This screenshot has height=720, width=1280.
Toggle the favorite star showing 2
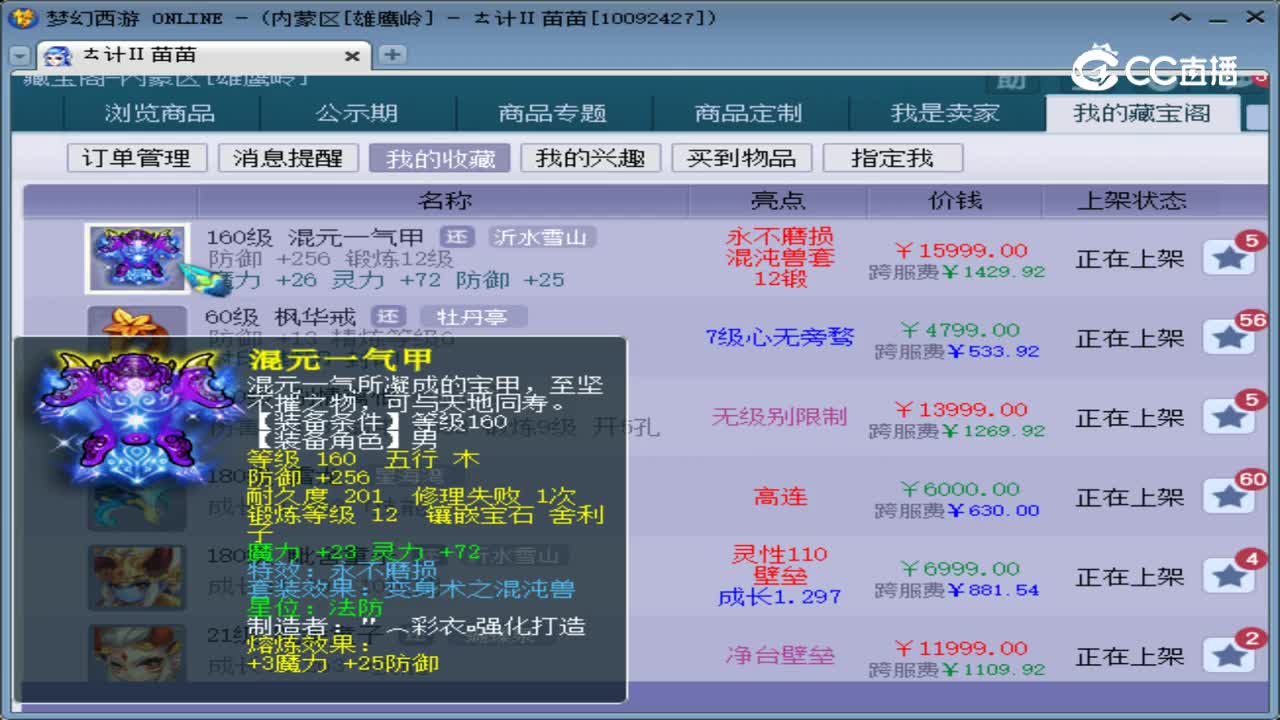pyautogui.click(x=1229, y=655)
